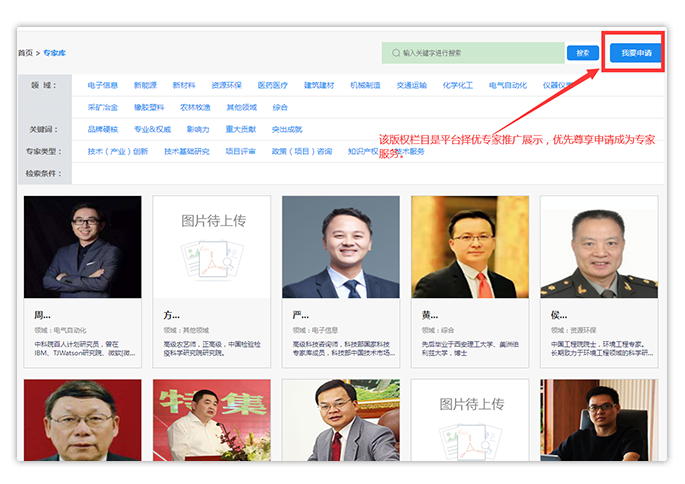The image size is (685, 484).
Task: Filter the domain by 电子信息
Action: [103, 85]
